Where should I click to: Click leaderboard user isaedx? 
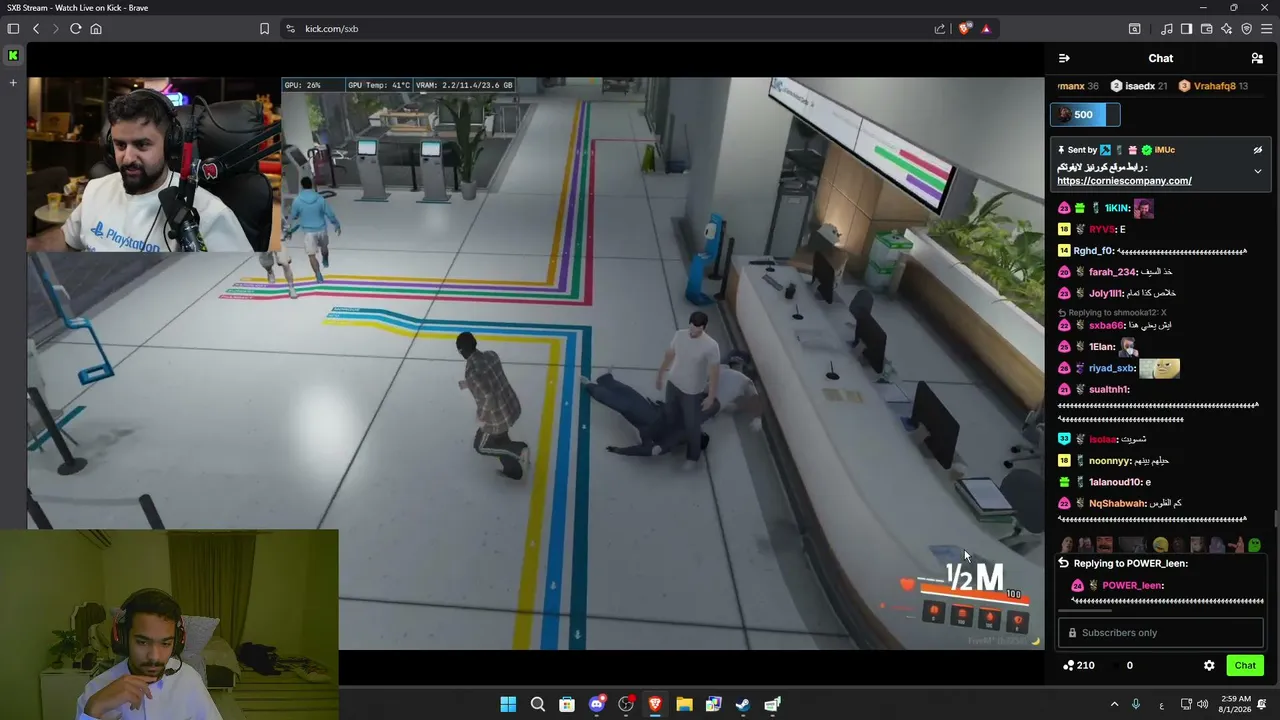point(1139,86)
